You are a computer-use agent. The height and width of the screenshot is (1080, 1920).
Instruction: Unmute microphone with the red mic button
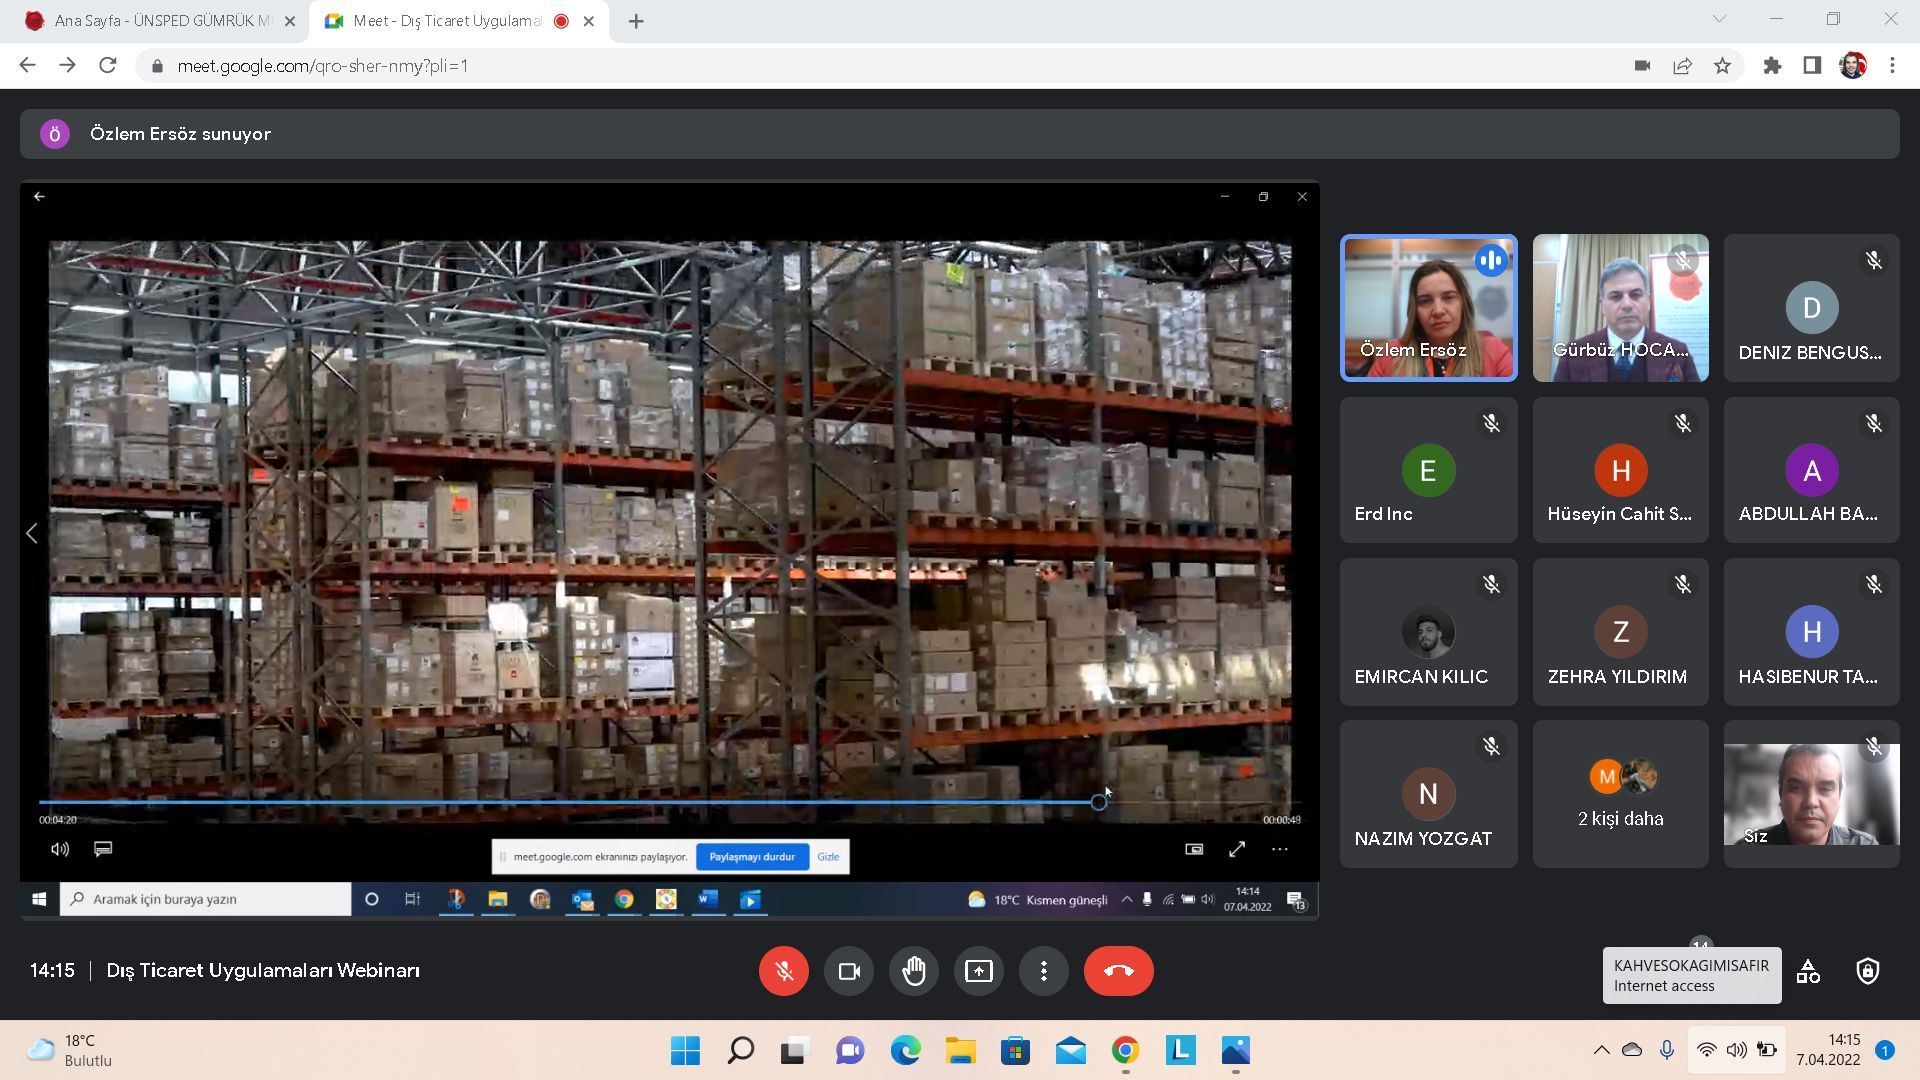point(783,971)
